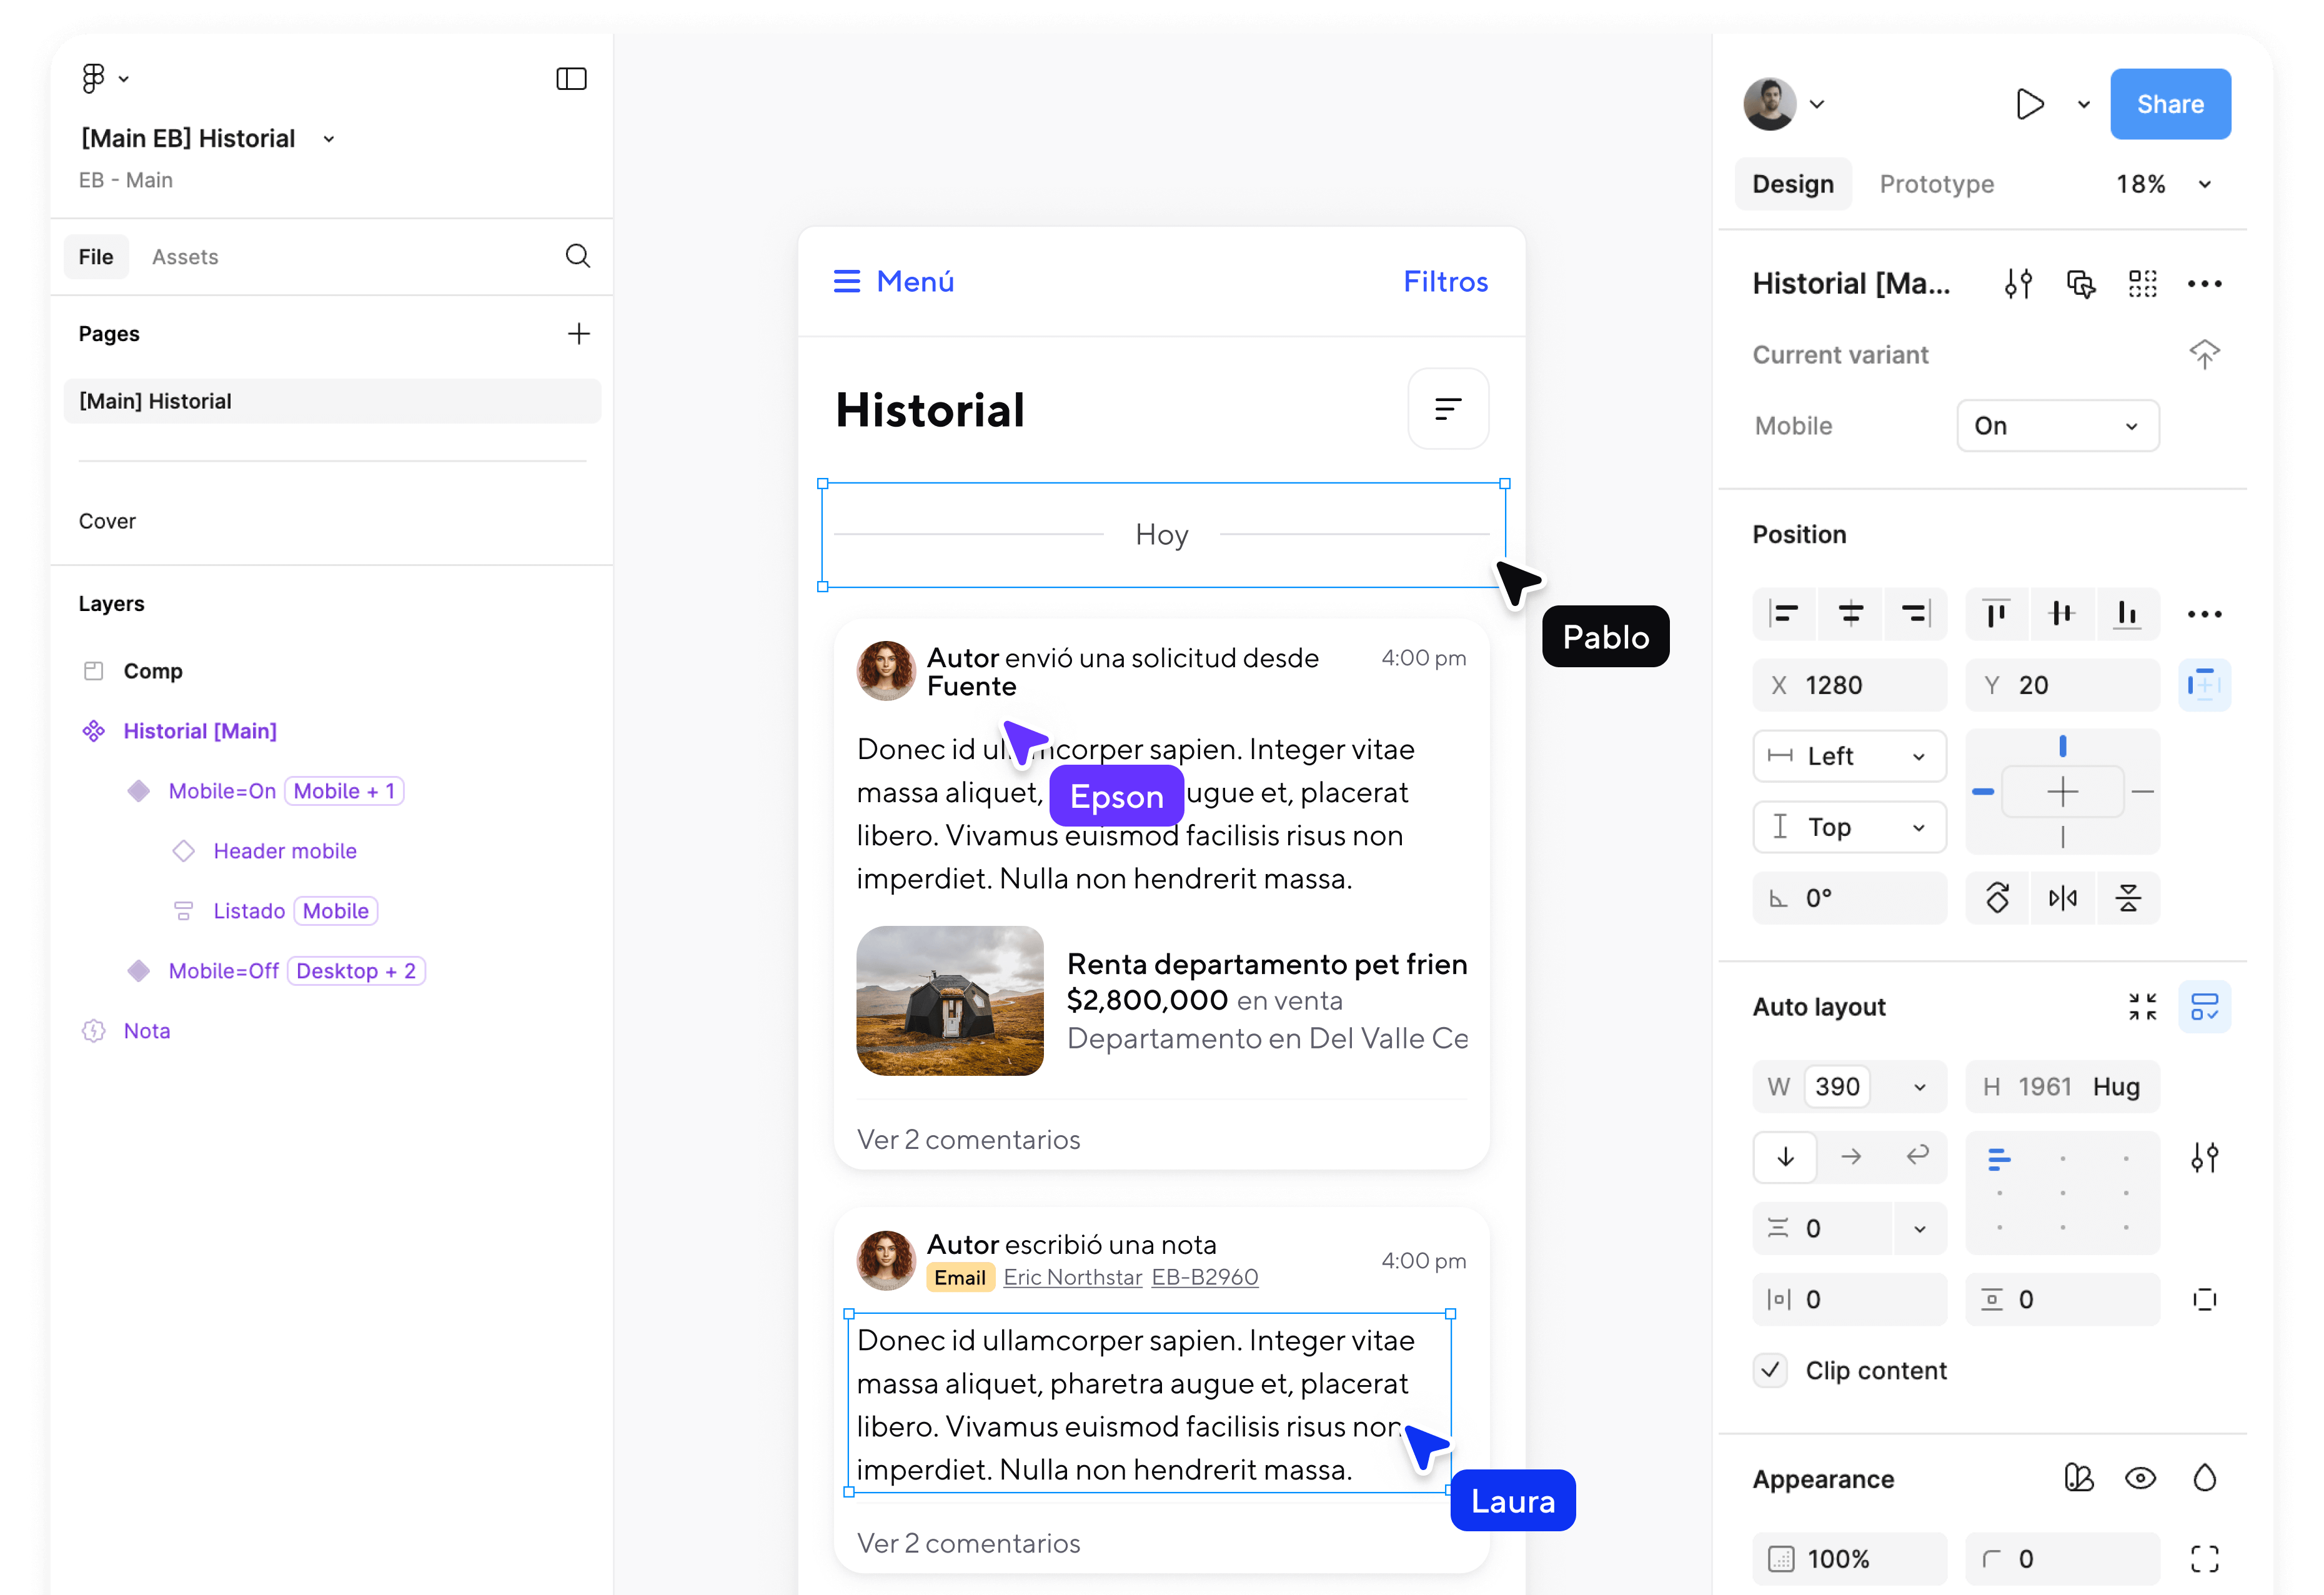Toggle the sidebar panel icon
2324x1595 pixels.
coord(571,79)
